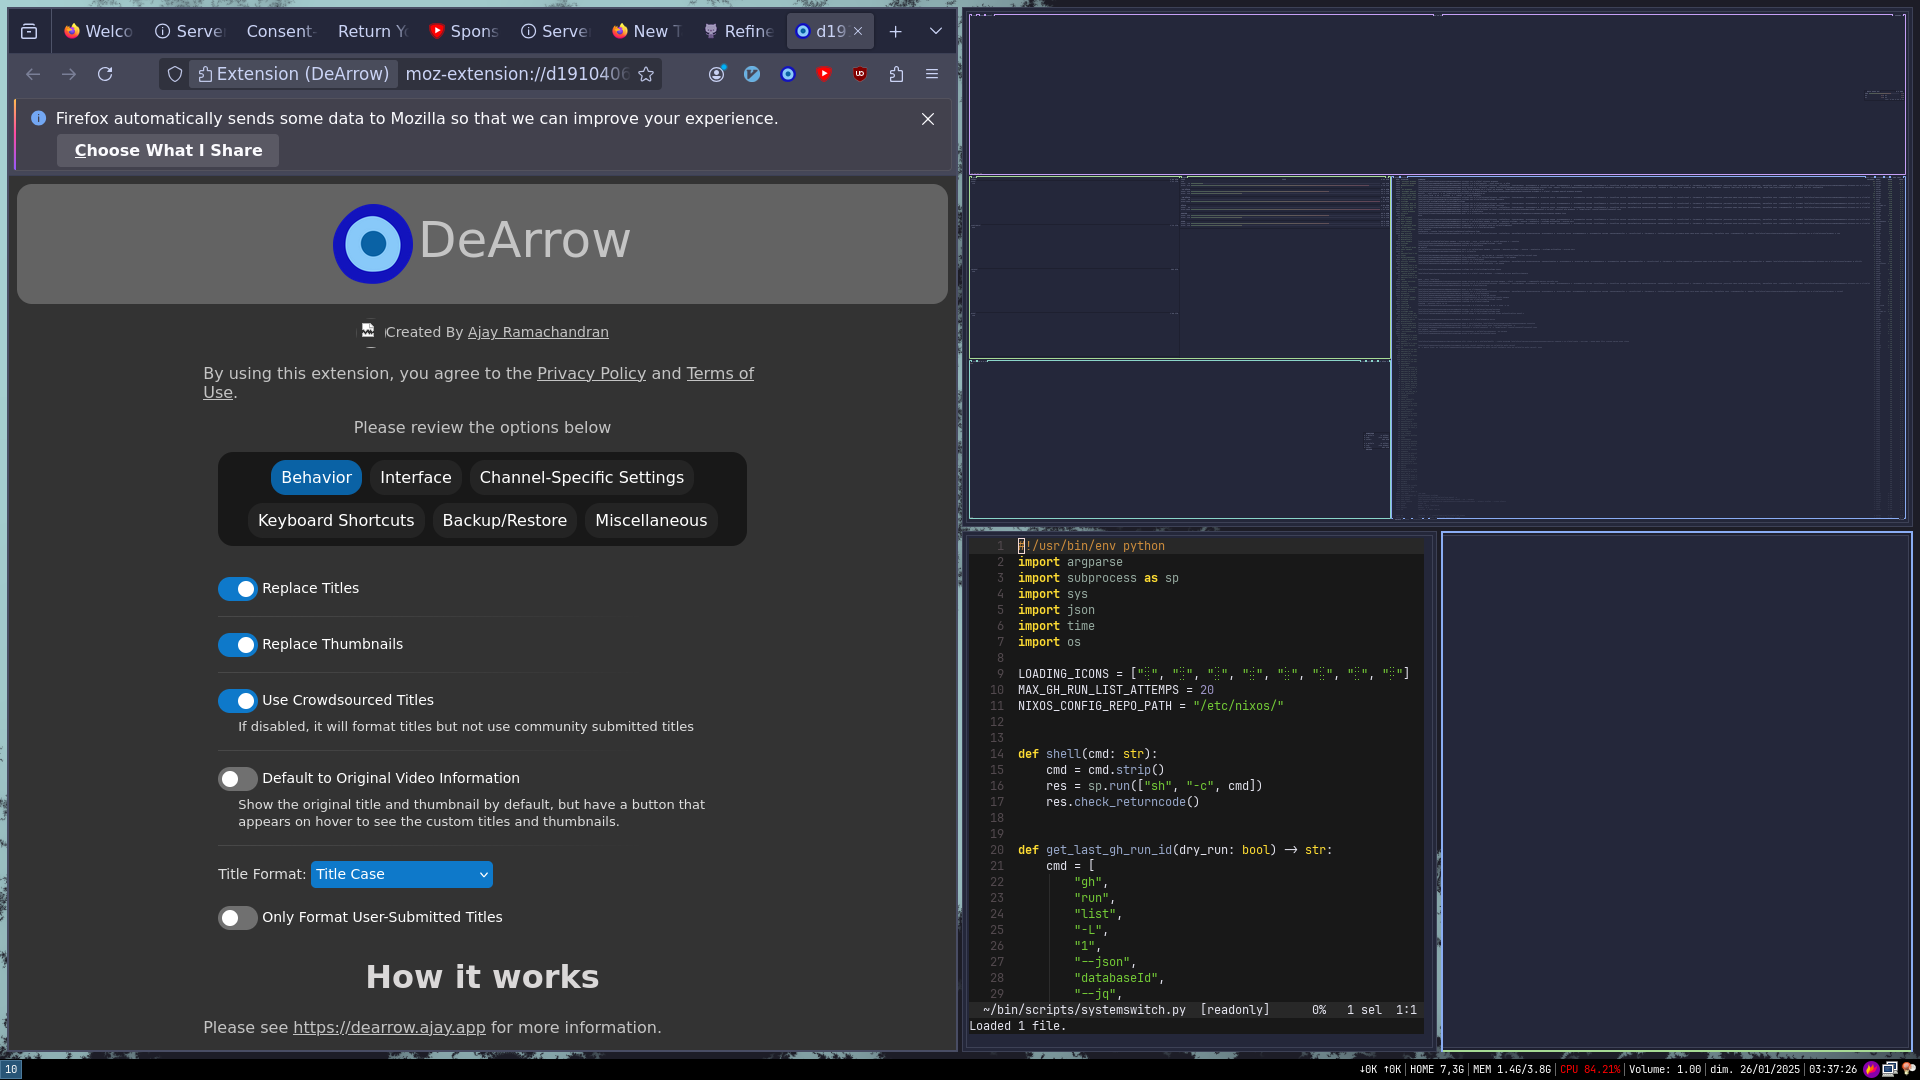Switch to the Return Yo browser tab
This screenshot has width=1920, height=1080.
(x=372, y=31)
